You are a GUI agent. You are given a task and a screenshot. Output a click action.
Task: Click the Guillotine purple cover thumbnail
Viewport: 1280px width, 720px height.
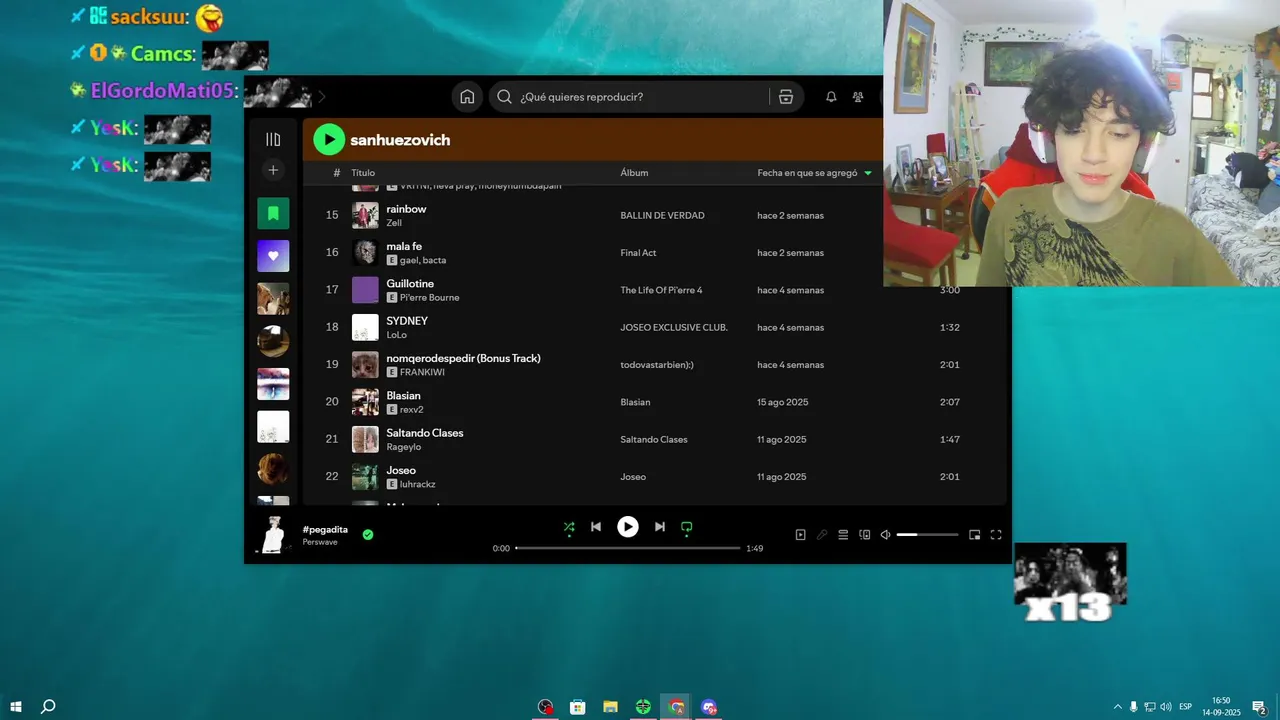(x=365, y=290)
